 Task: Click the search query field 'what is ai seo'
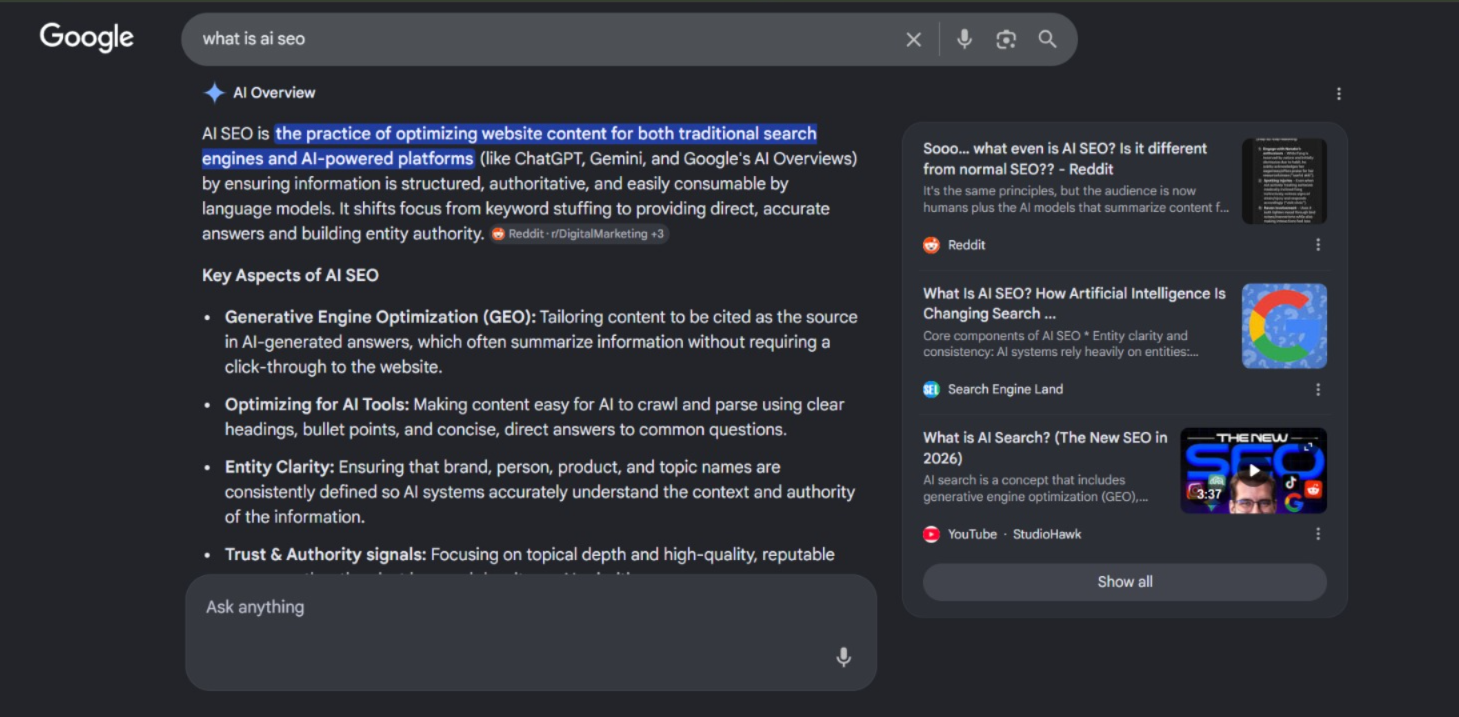[x=540, y=39]
